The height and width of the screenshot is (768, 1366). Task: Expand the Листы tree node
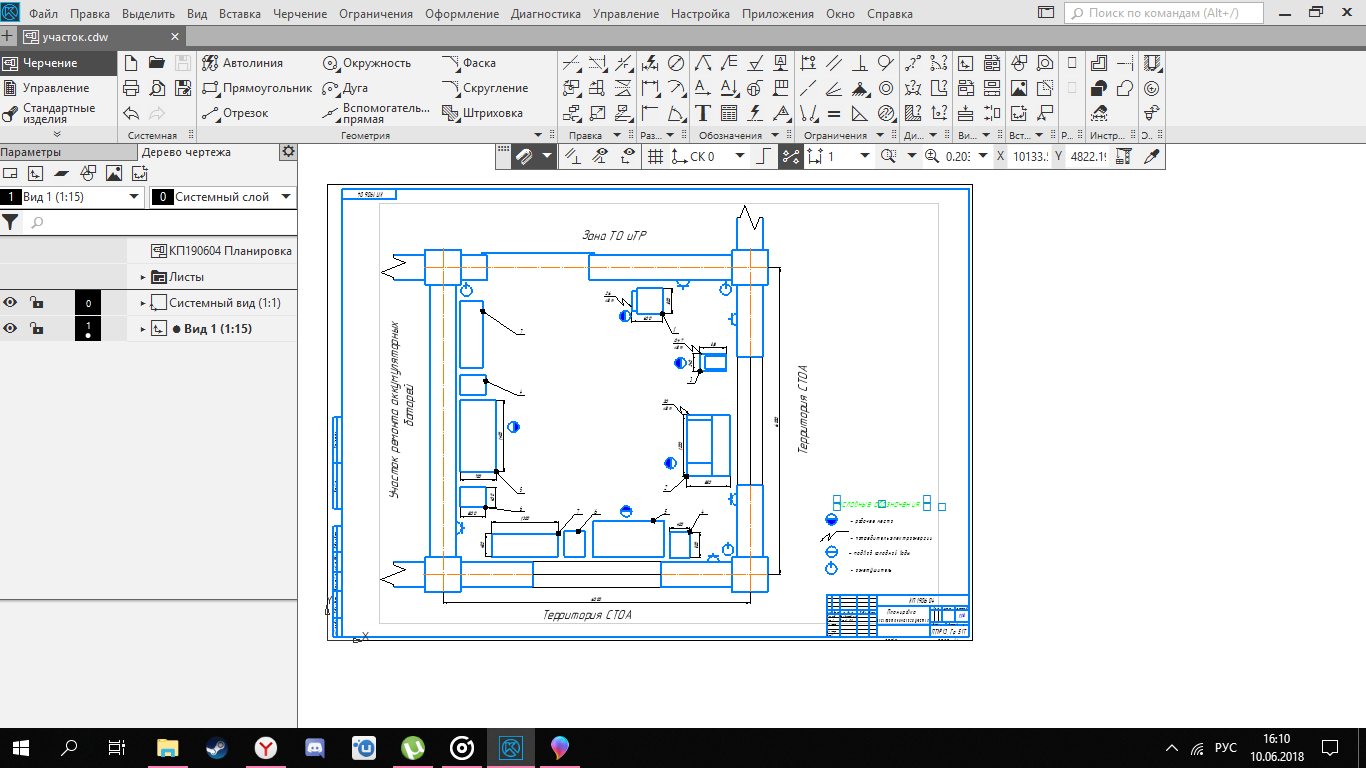click(143, 277)
